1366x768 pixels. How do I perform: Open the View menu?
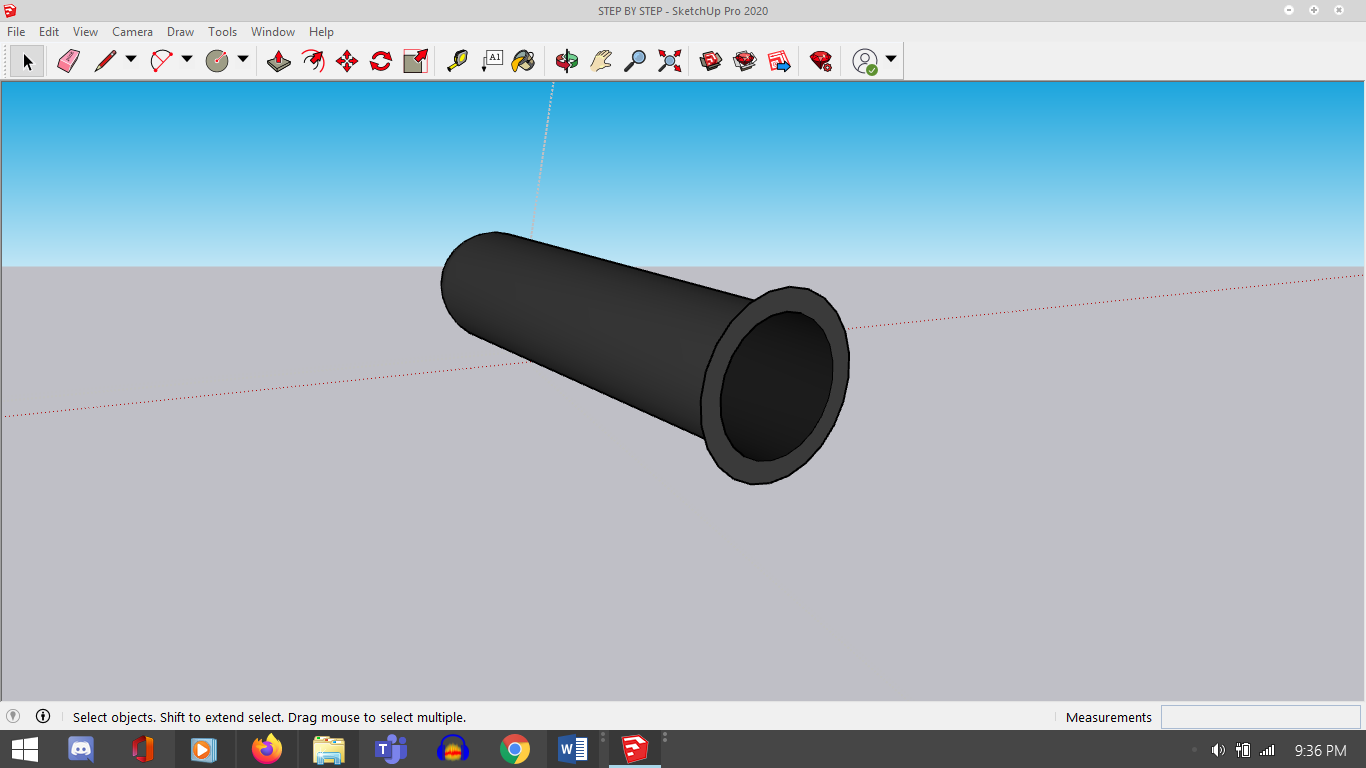85,32
